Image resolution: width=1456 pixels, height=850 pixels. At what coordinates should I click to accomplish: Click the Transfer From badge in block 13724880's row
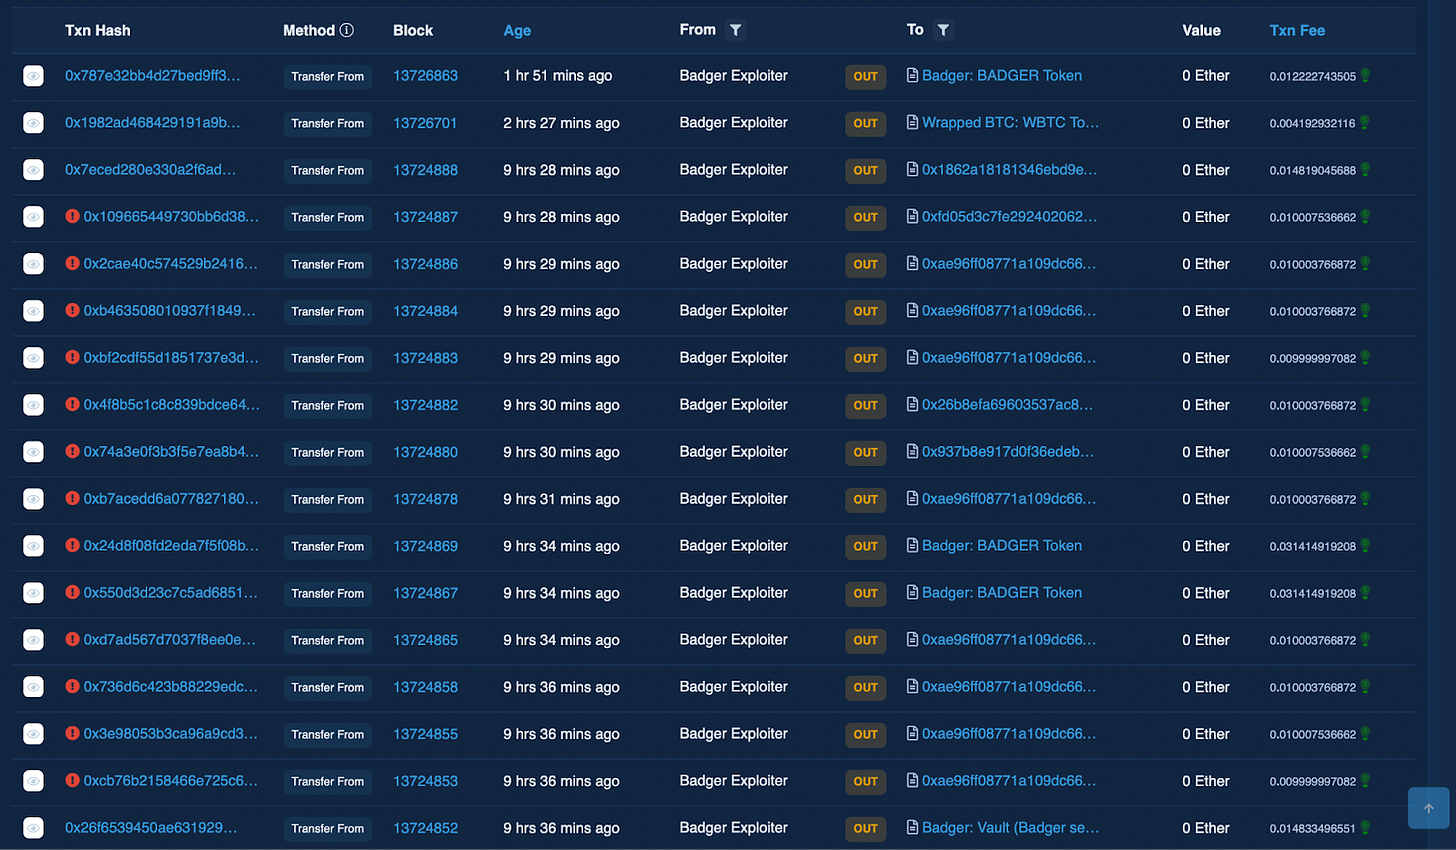(x=328, y=453)
